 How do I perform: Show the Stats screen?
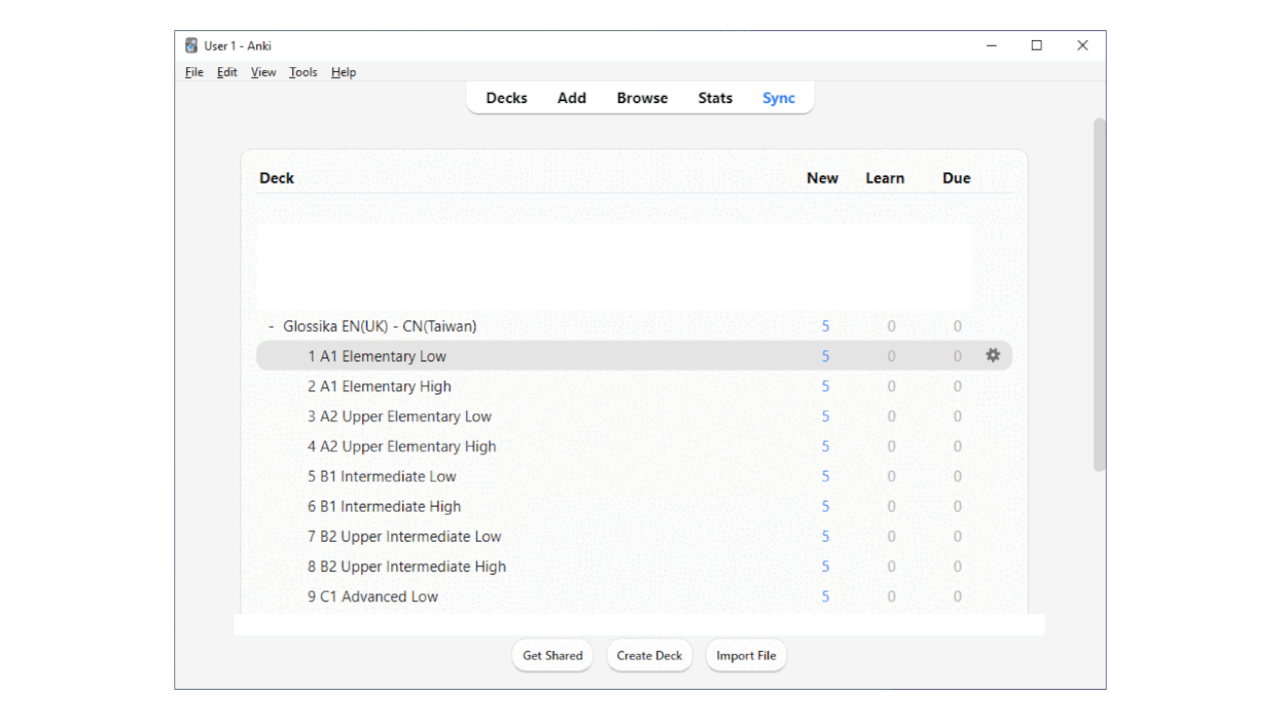pyautogui.click(x=715, y=98)
